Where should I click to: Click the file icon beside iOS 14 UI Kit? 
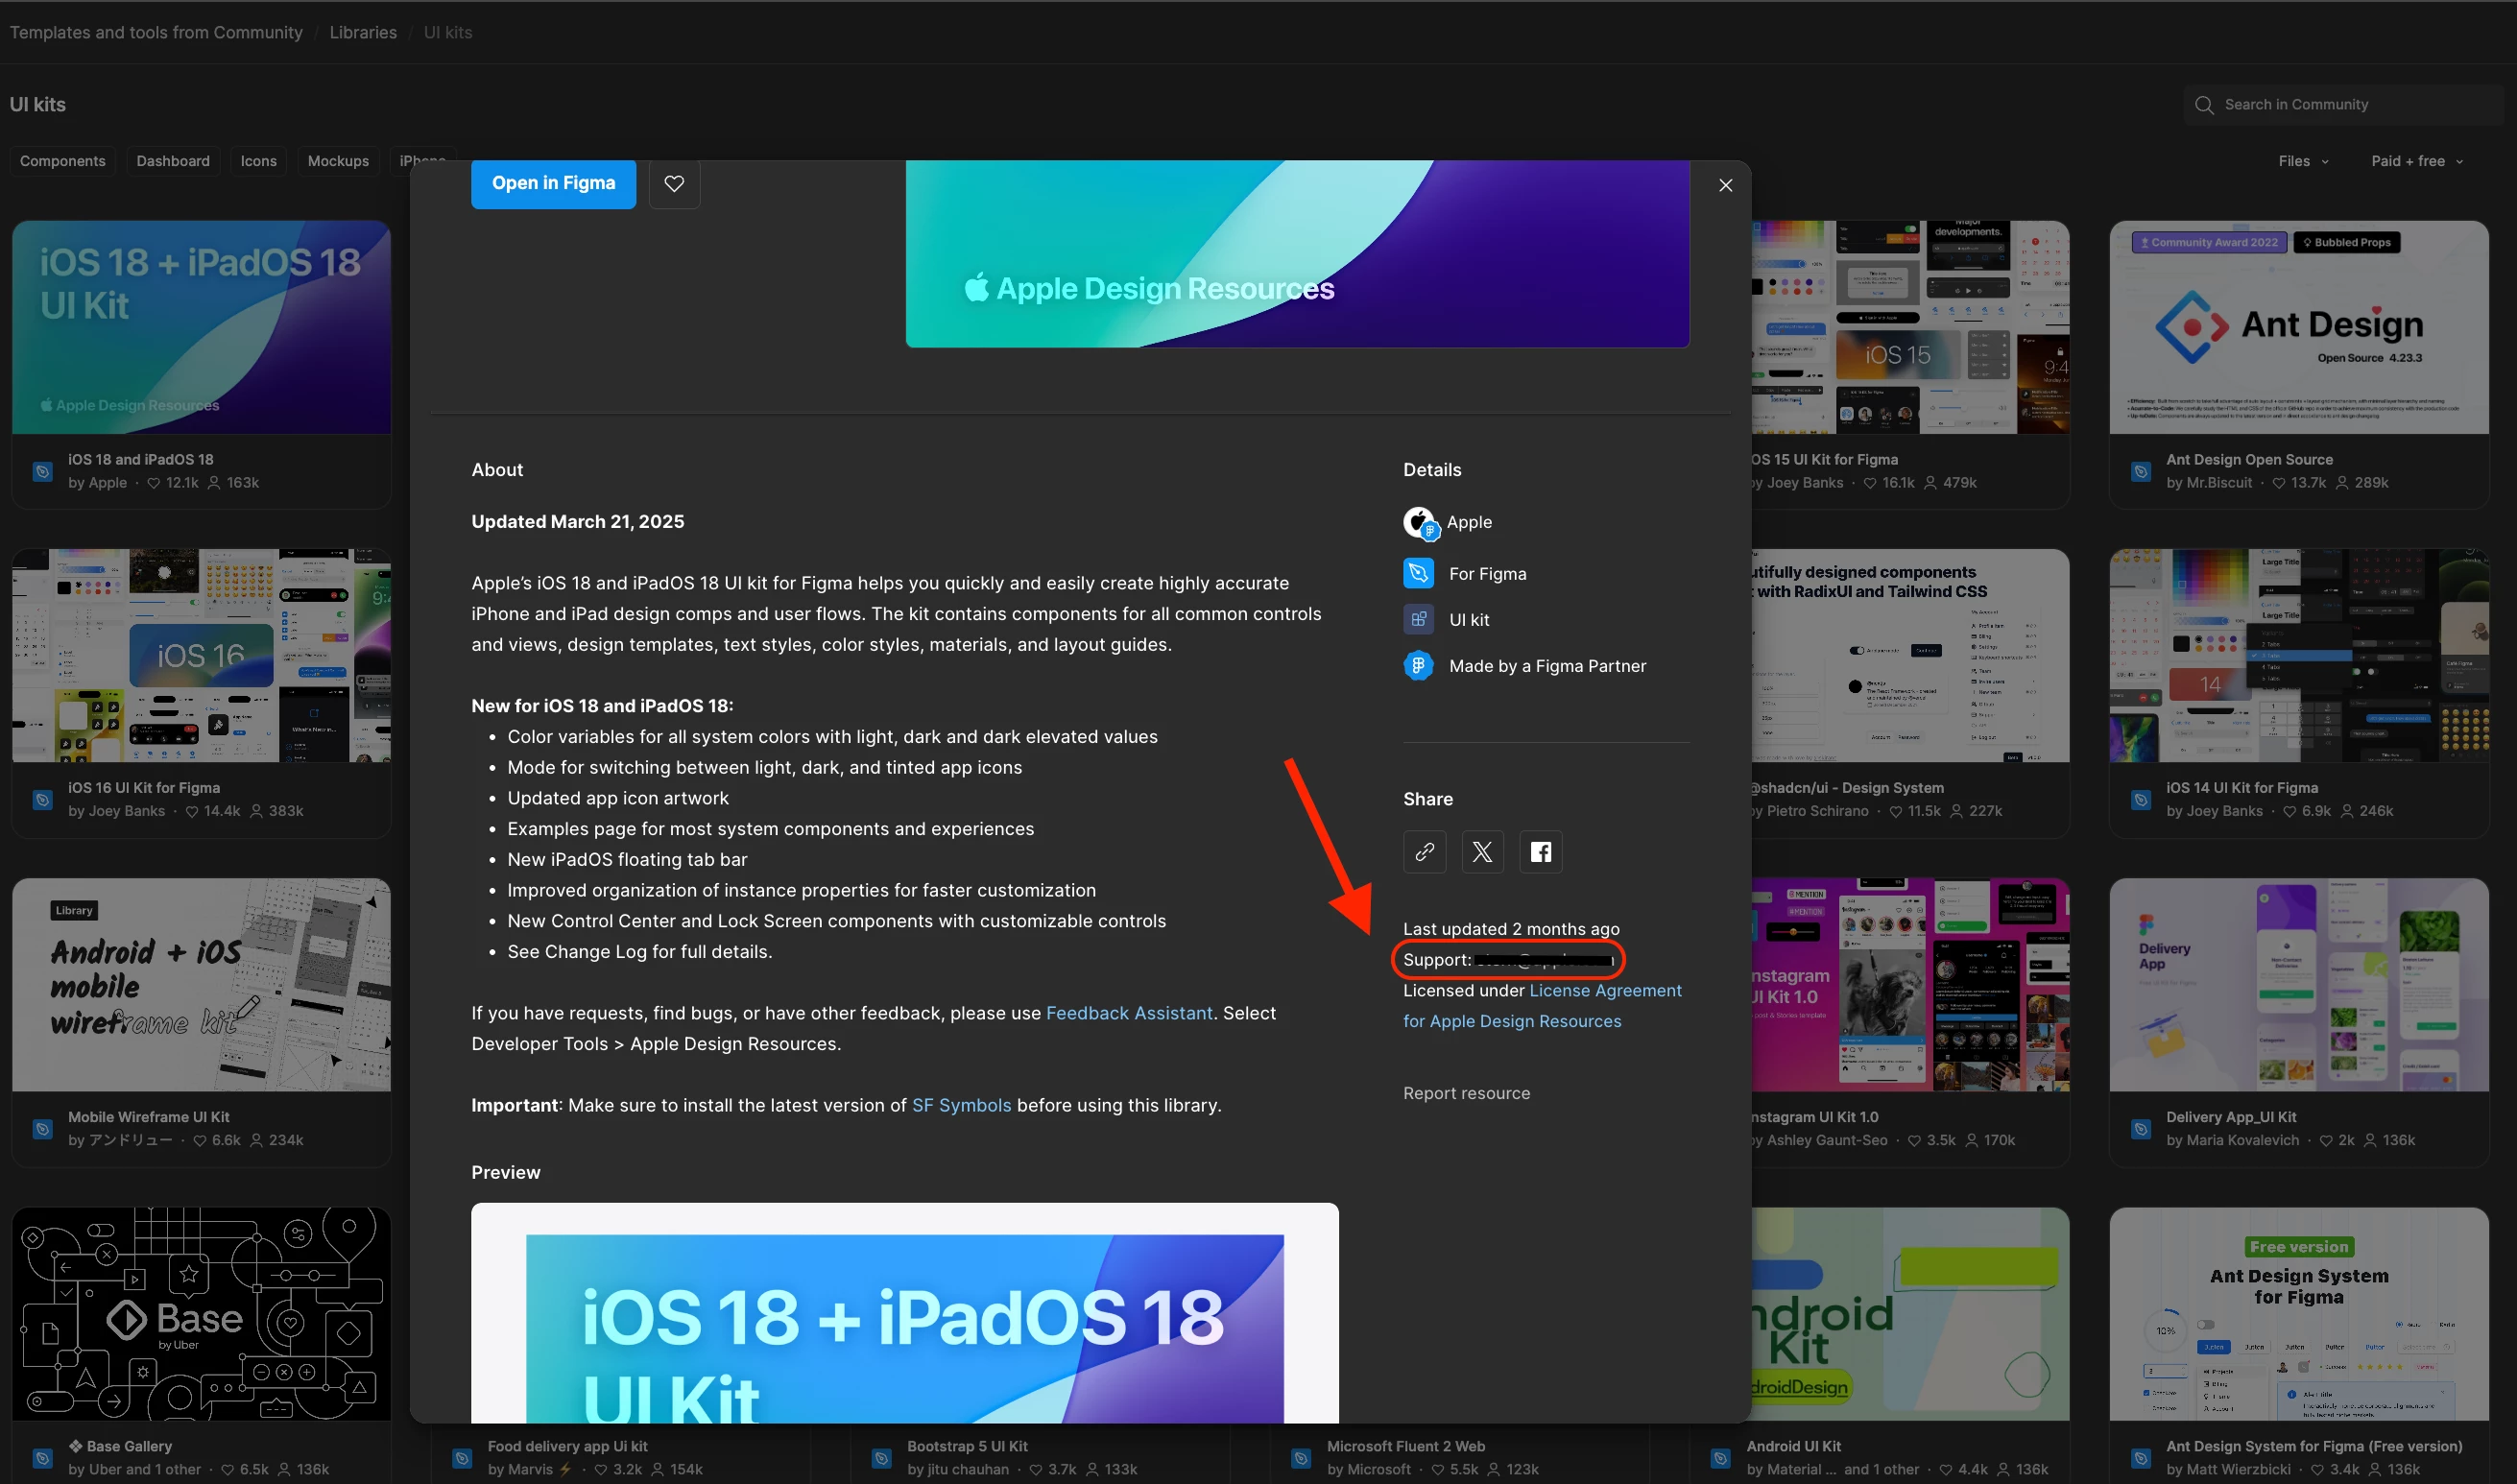coord(2140,799)
